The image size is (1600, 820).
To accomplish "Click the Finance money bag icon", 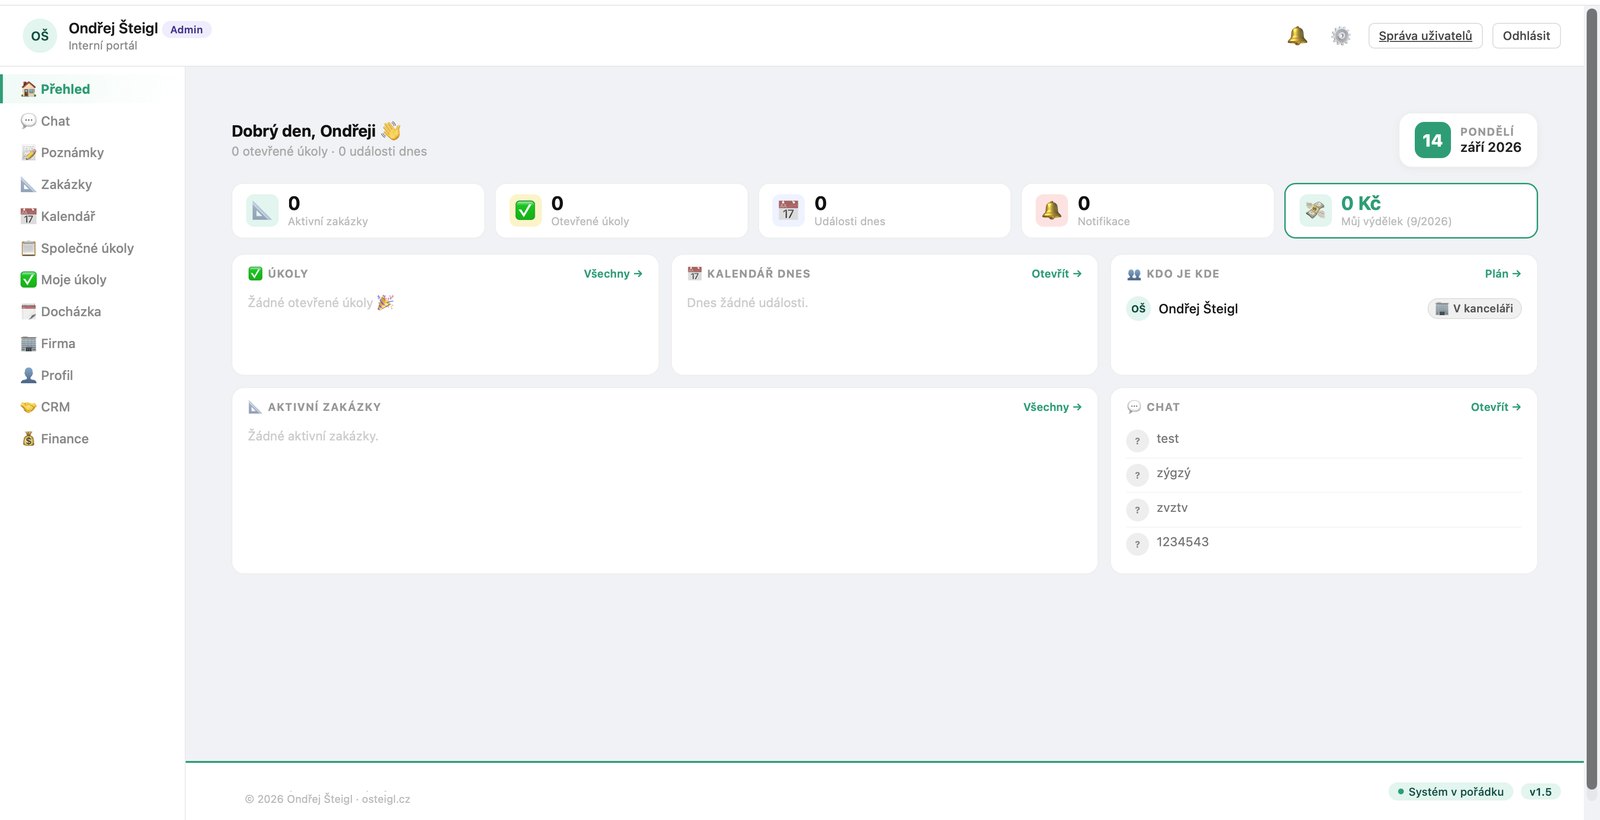I will coord(28,439).
